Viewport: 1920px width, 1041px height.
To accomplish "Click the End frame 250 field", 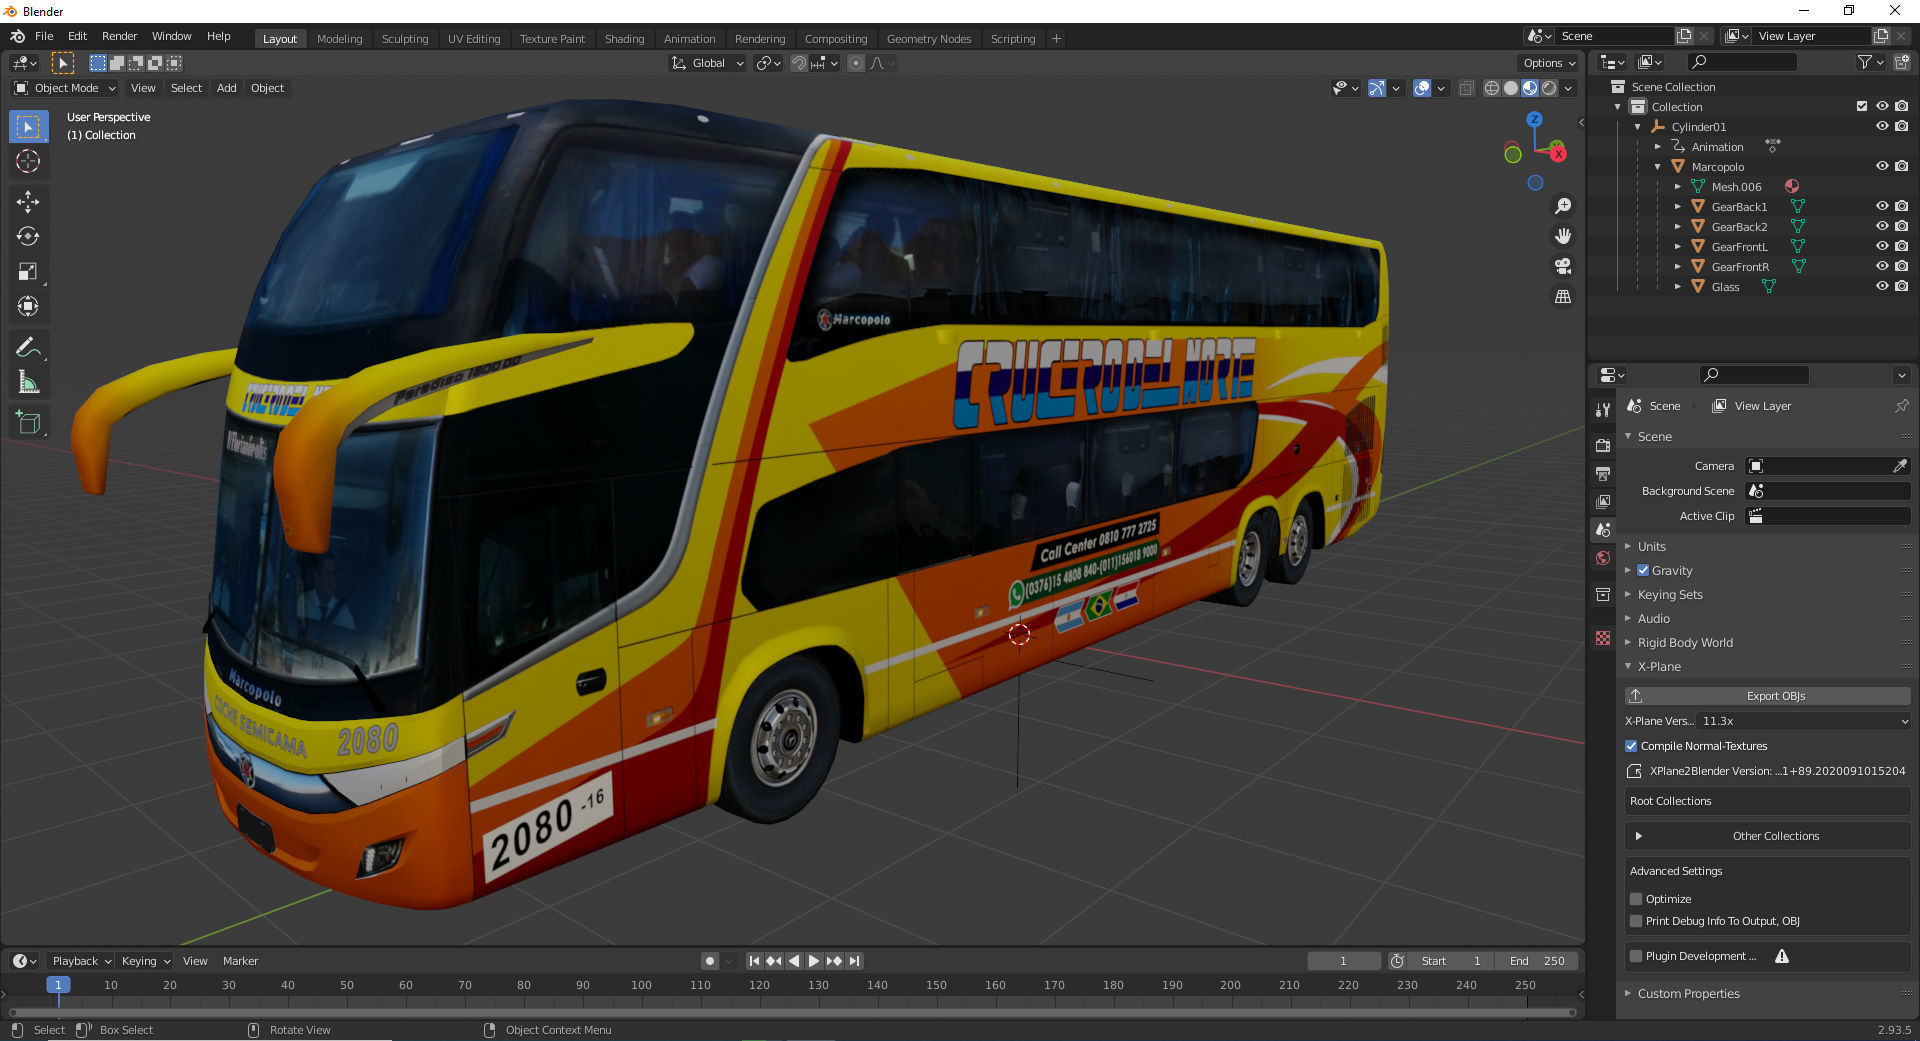I will (1537, 961).
